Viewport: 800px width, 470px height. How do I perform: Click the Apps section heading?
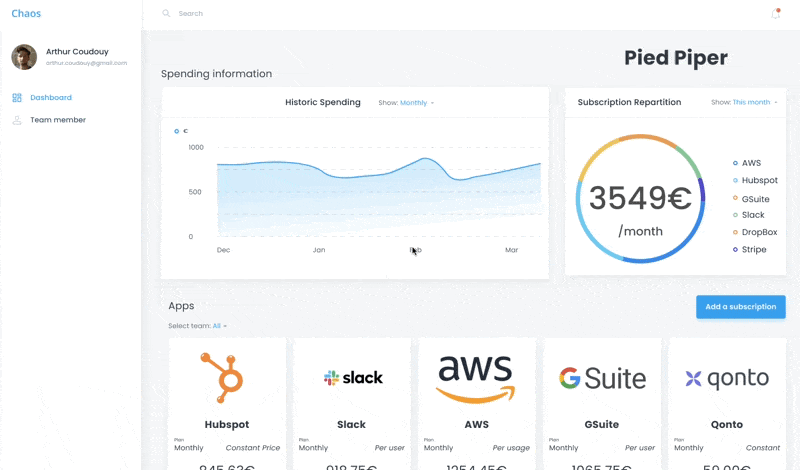point(181,306)
